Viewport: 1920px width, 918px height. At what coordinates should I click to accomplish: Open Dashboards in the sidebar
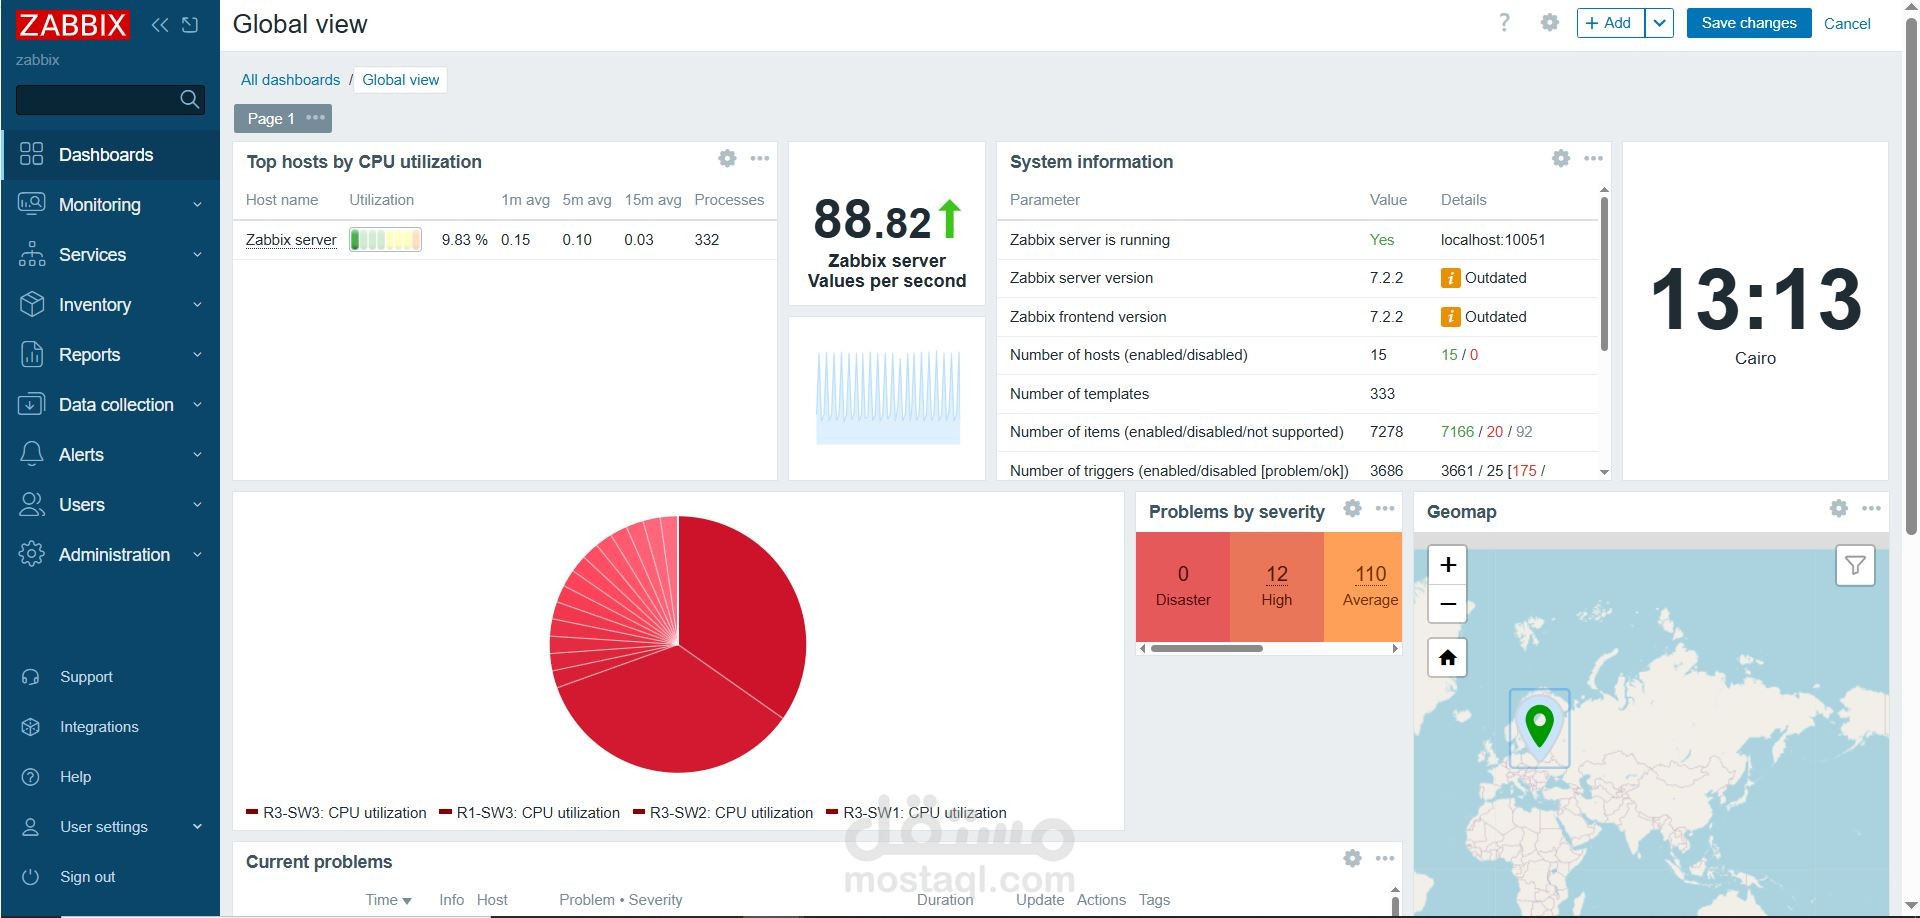110,155
